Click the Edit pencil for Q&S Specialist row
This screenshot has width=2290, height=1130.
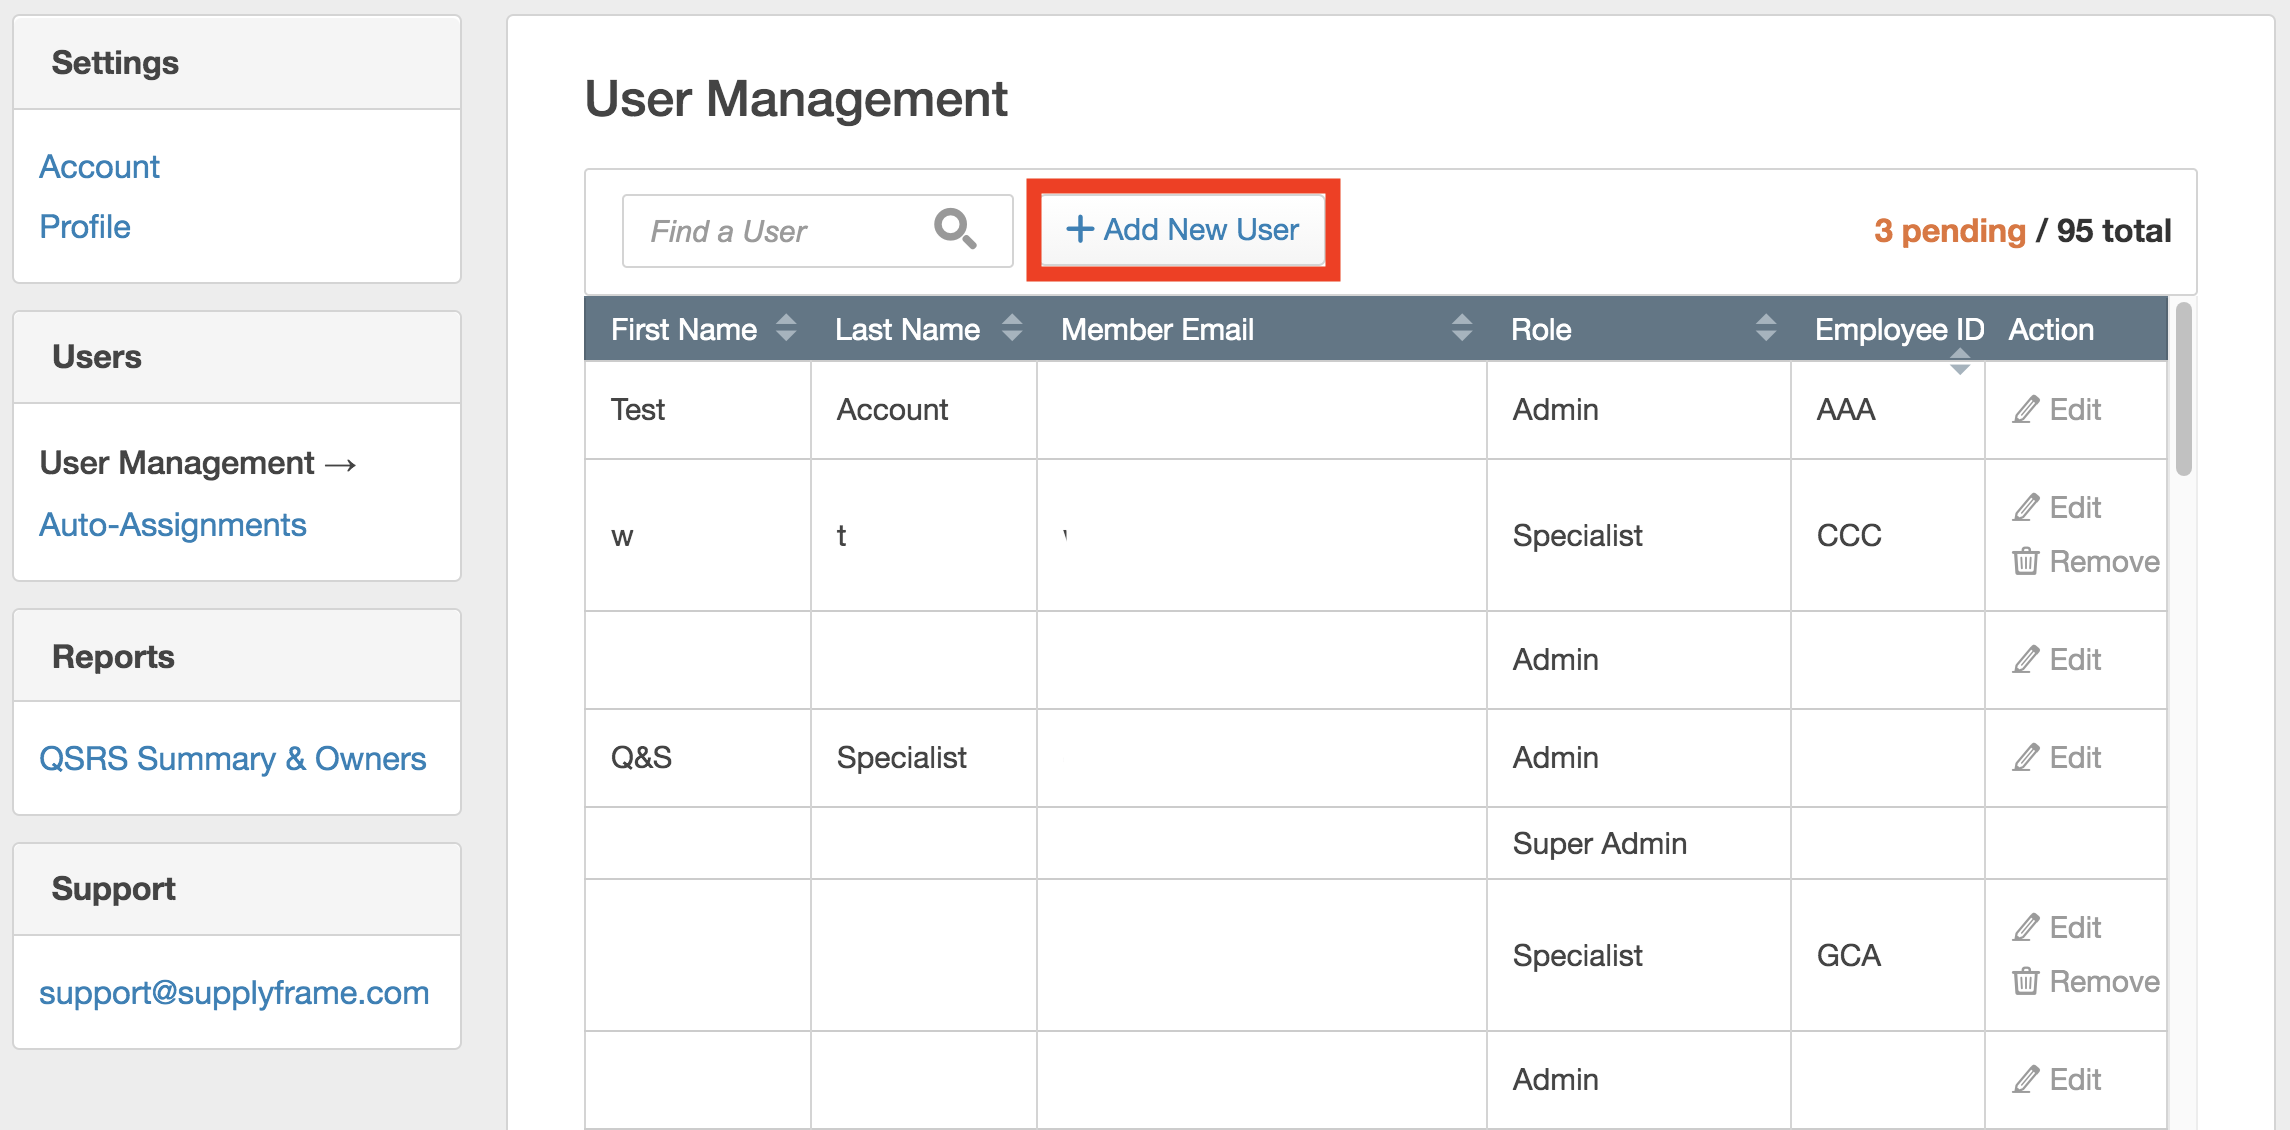tap(2026, 758)
